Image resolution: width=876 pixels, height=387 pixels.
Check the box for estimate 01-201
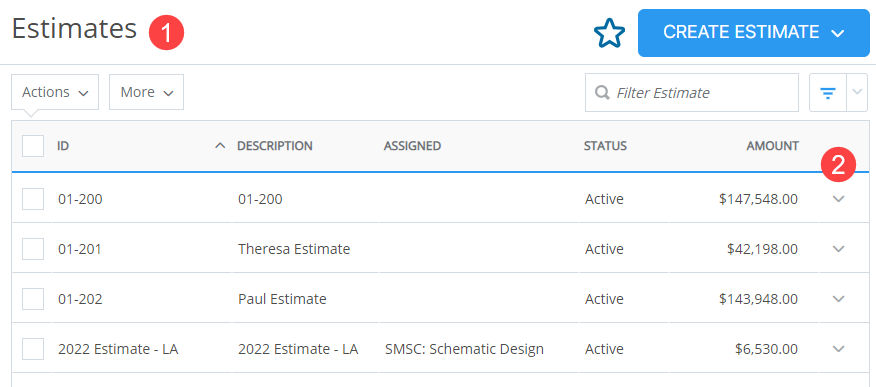pos(33,249)
